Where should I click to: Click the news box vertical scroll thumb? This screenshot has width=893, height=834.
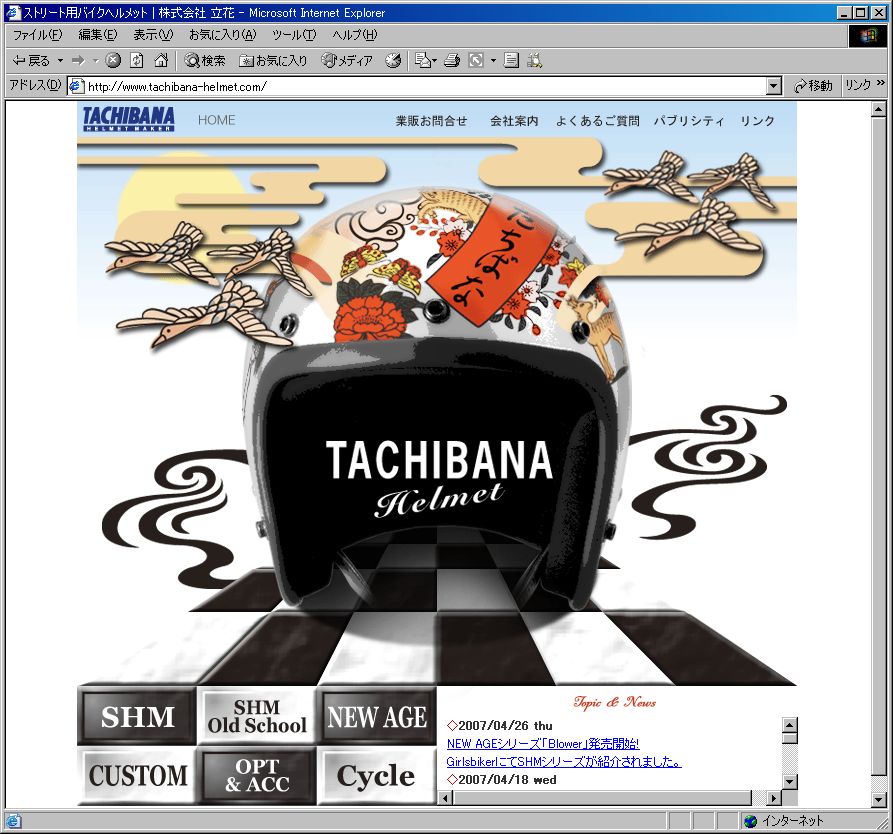pyautogui.click(x=789, y=738)
